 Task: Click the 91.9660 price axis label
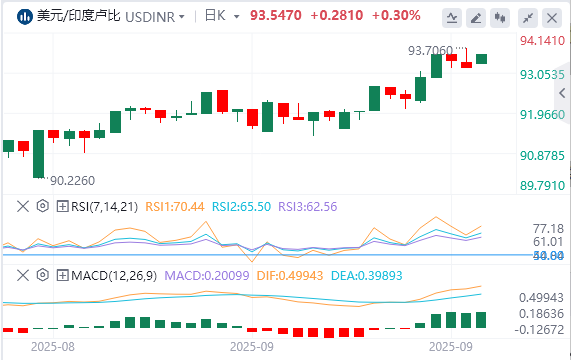coord(542,115)
